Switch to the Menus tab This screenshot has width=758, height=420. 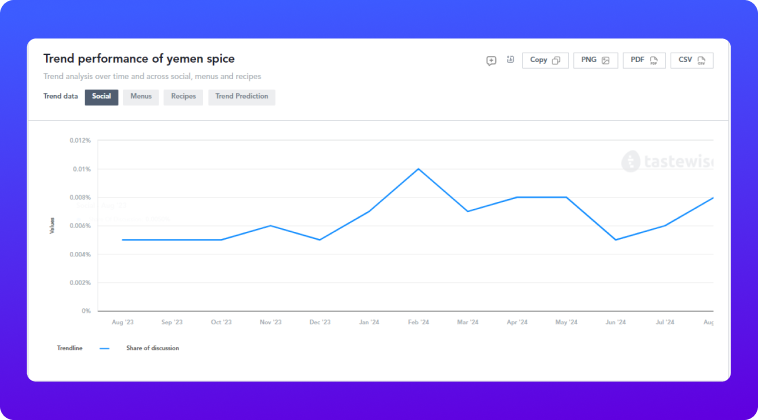click(141, 97)
